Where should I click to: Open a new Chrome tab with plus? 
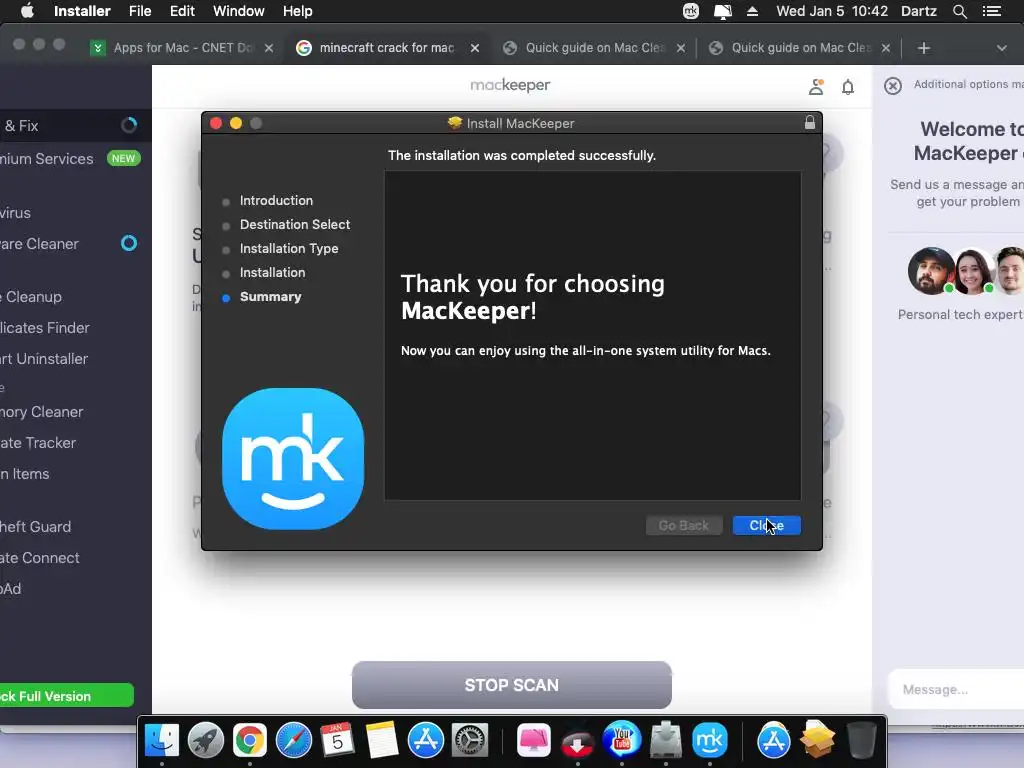tap(923, 48)
